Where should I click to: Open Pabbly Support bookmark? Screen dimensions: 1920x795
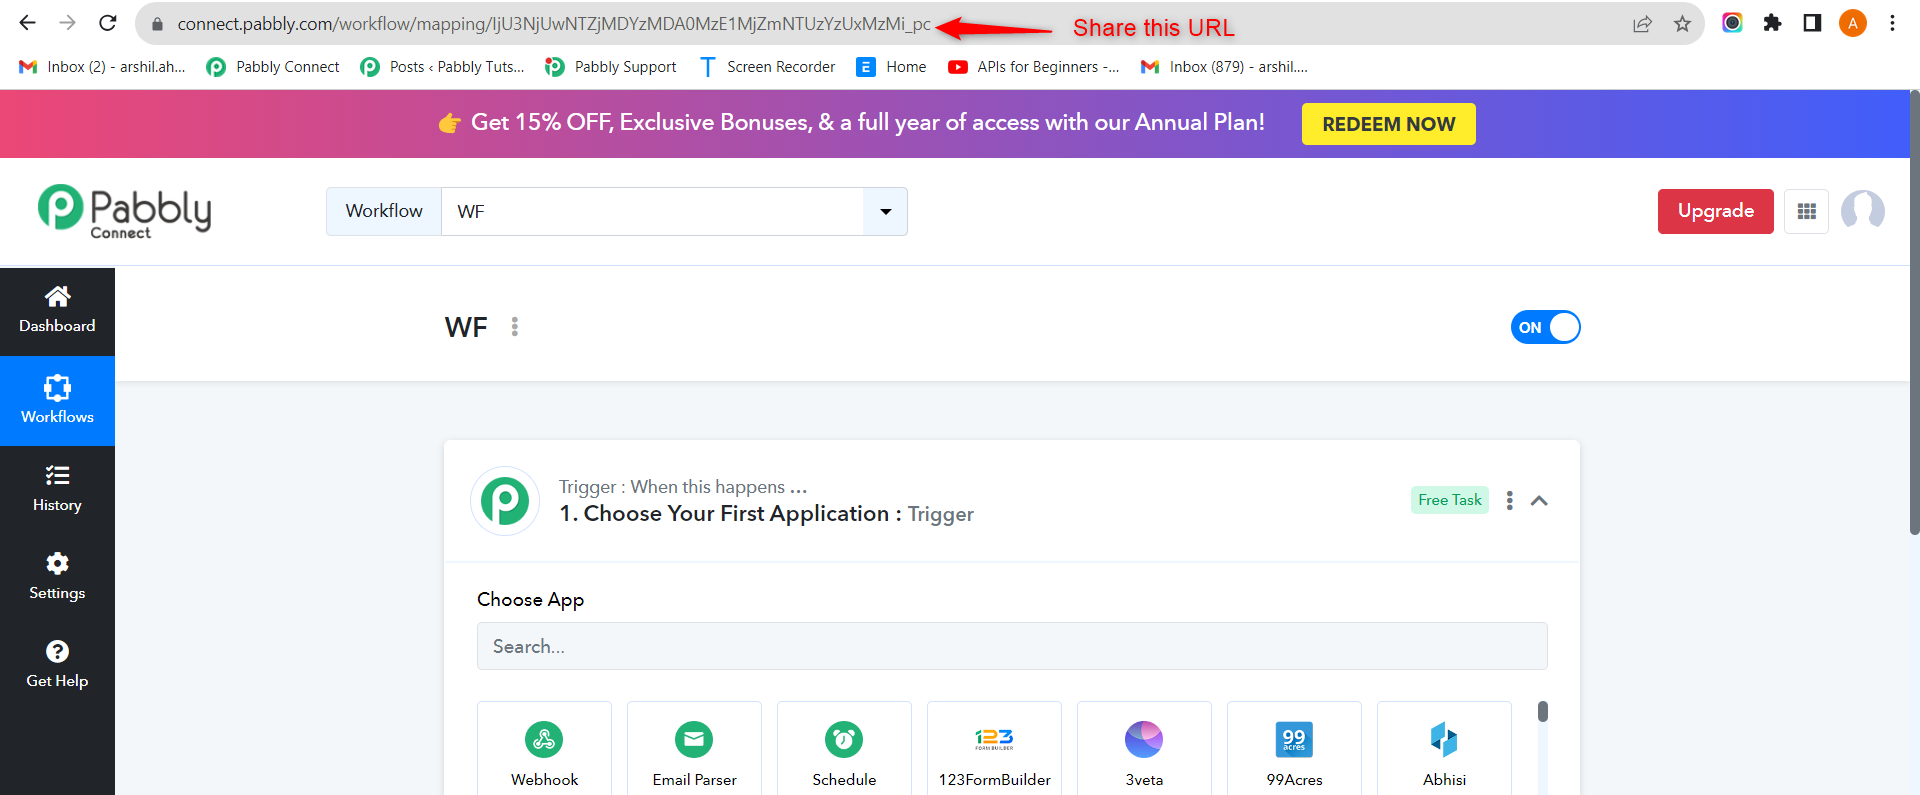point(611,67)
